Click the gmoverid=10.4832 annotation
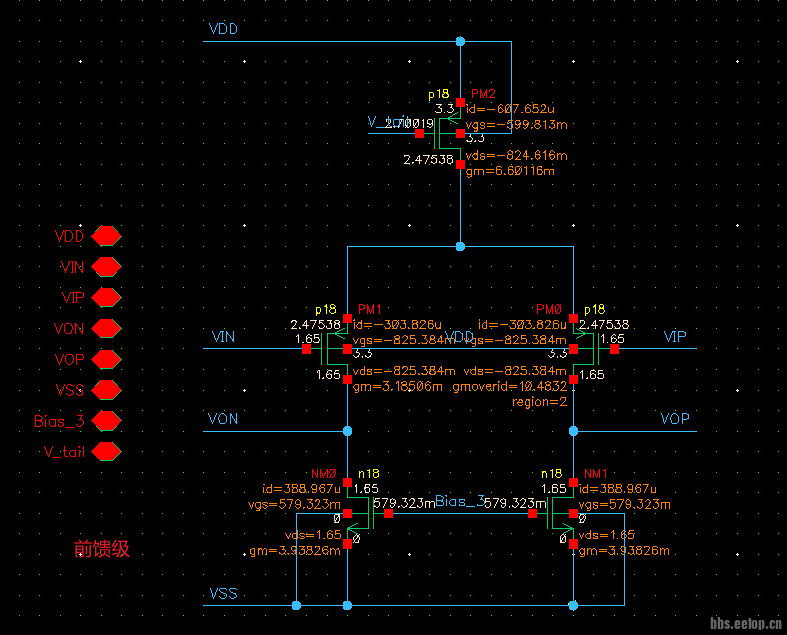The width and height of the screenshot is (787, 635). tap(510, 387)
